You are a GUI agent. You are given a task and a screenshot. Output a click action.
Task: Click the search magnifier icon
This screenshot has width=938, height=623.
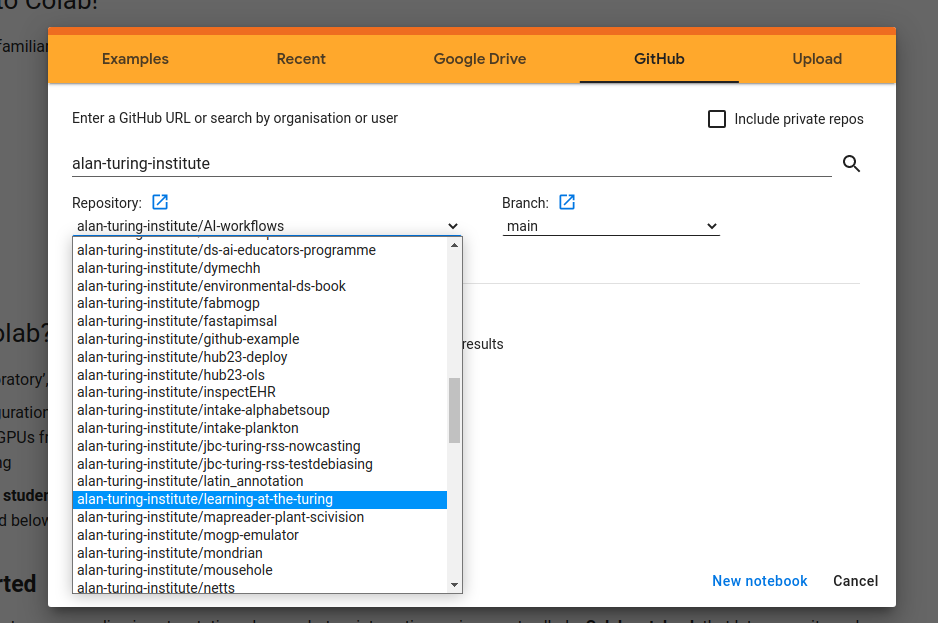coord(851,163)
